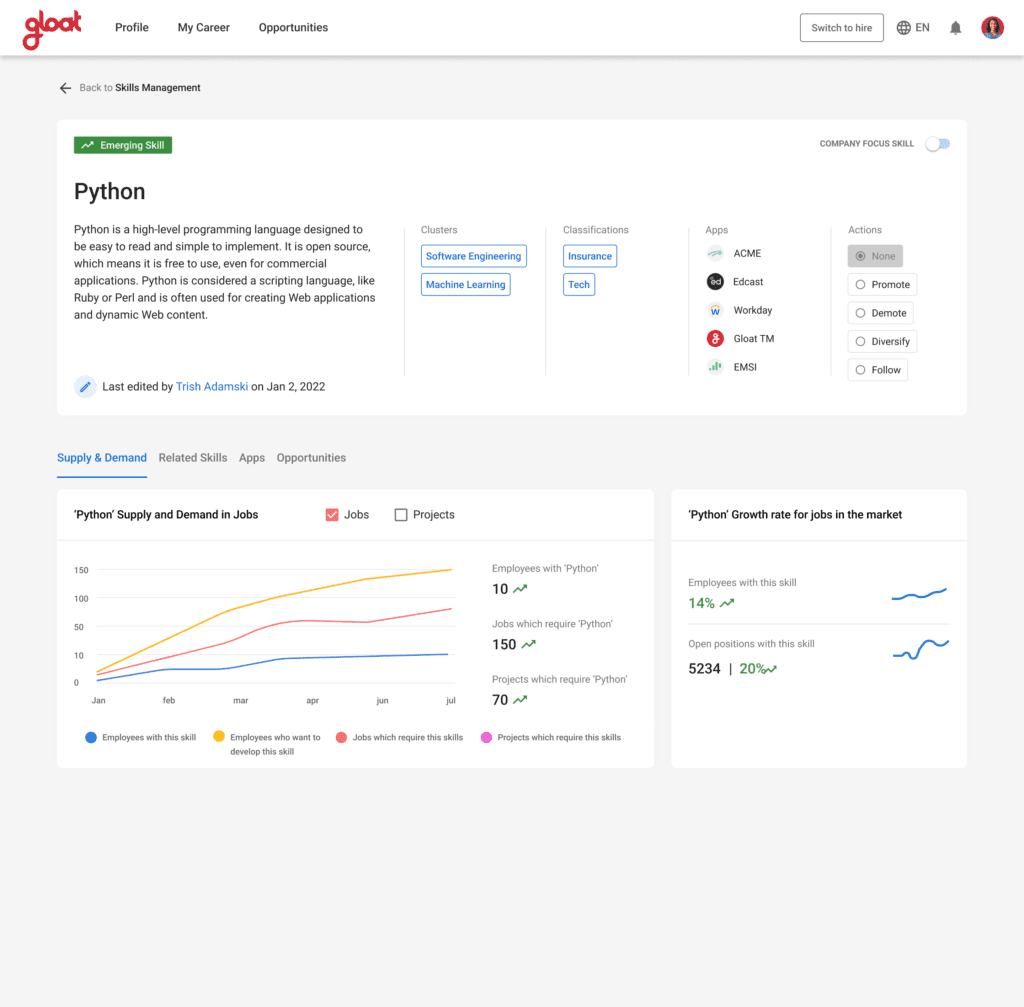Click the EMSI app icon
1024x1007 pixels.
pos(715,367)
